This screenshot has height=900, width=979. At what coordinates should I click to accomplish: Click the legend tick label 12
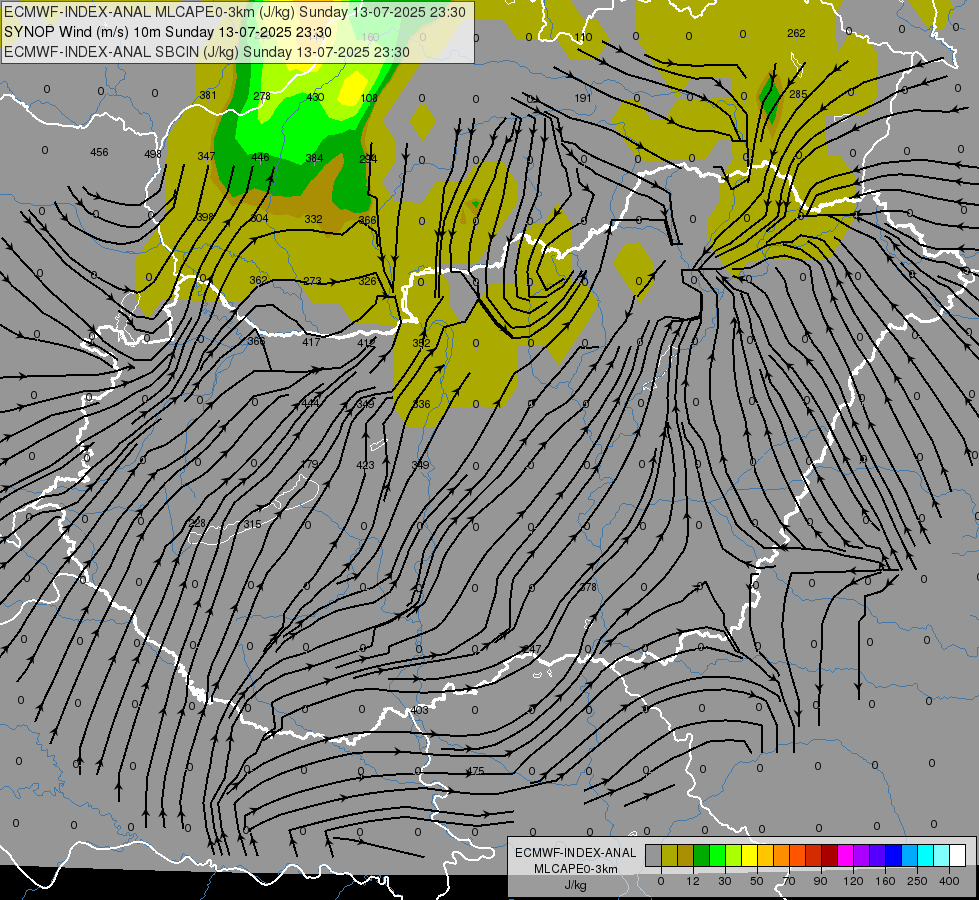click(x=692, y=881)
